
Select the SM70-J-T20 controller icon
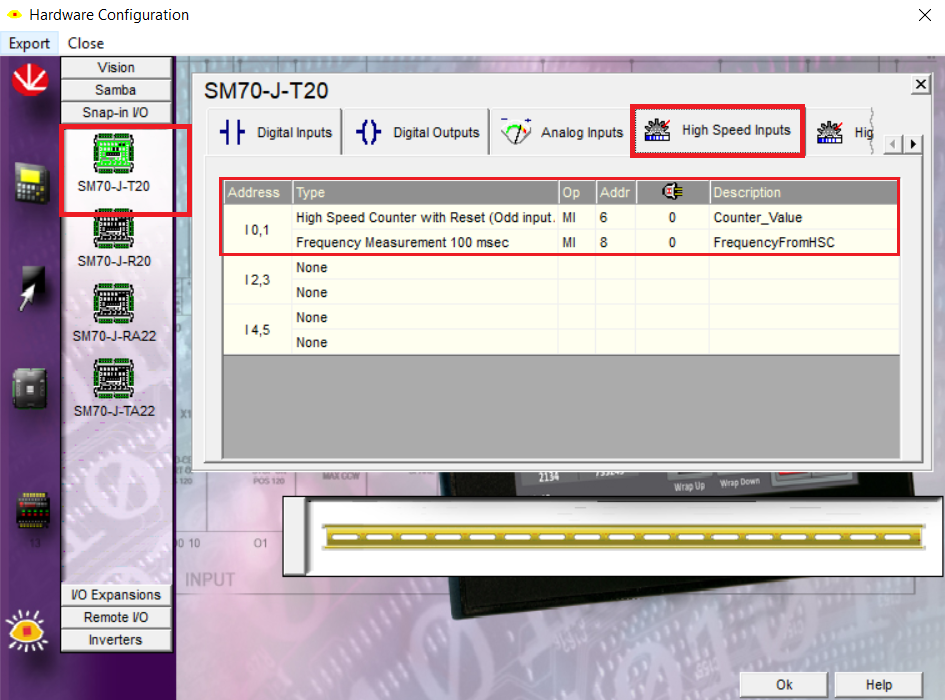pos(113,154)
